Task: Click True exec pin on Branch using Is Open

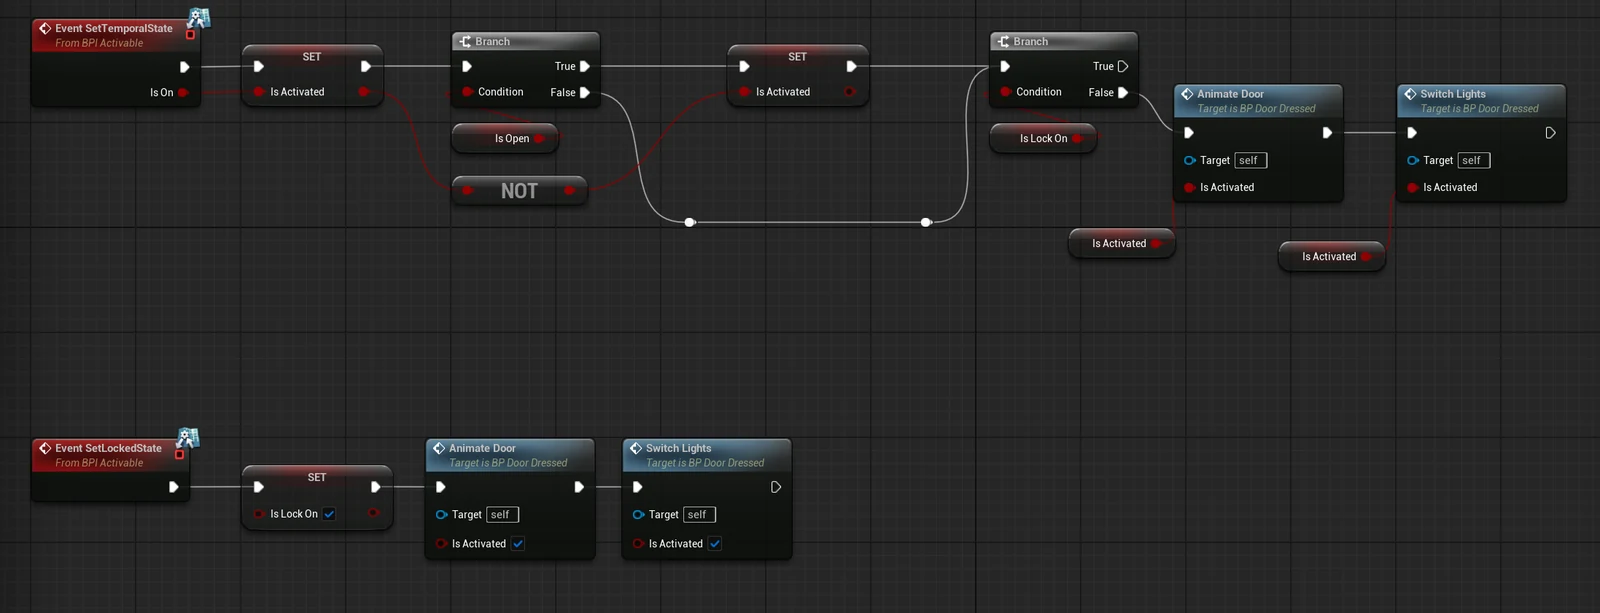Action: [x=585, y=67]
